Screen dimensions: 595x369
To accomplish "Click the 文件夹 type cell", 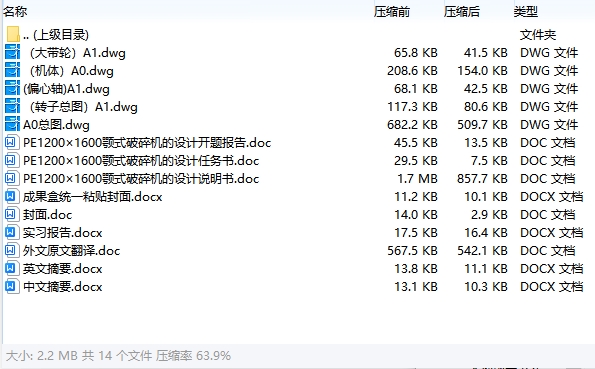I will pyautogui.click(x=538, y=35).
